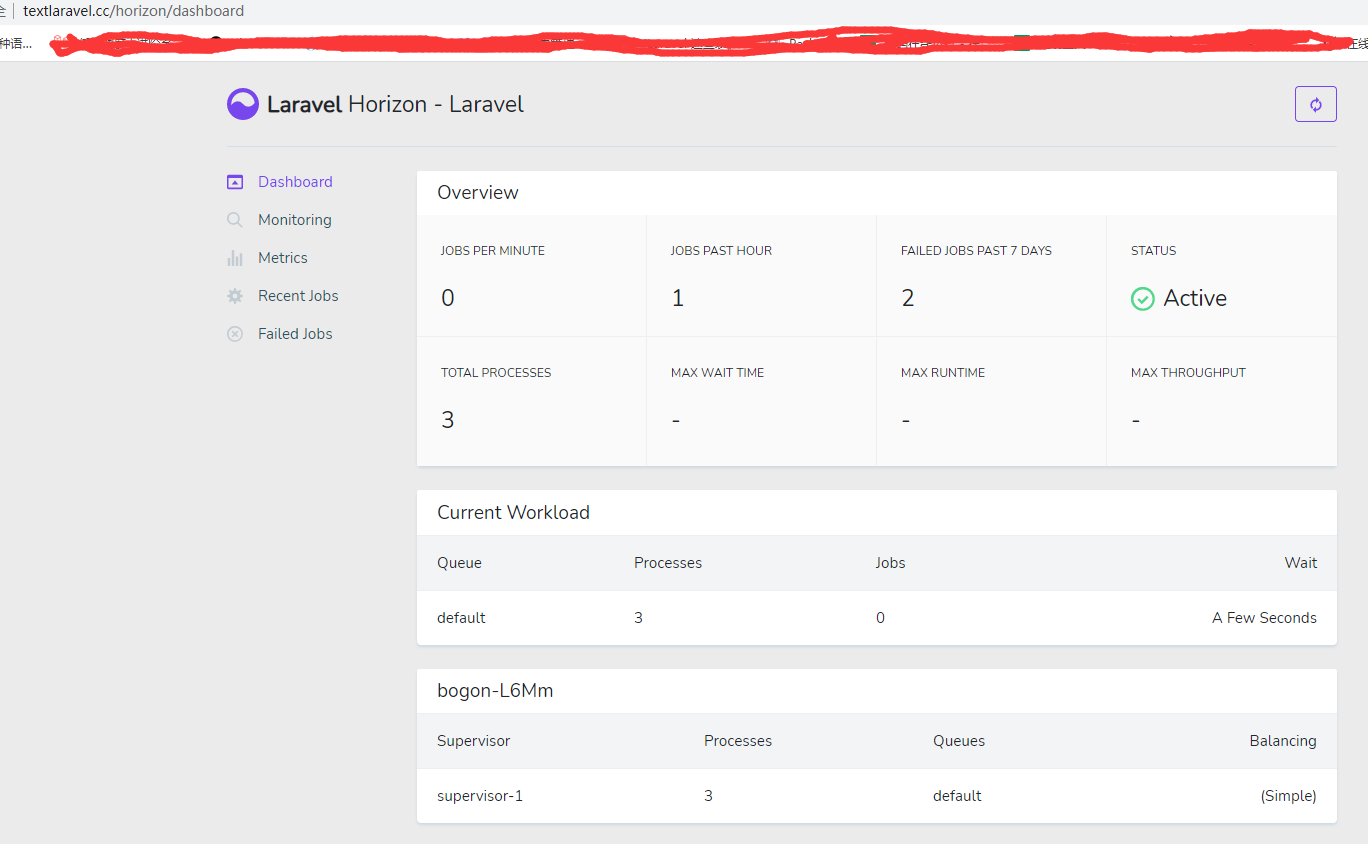The width and height of the screenshot is (1368, 844).
Task: Click the FAILED JOBS PAST 7 DAYS label
Action: pos(976,251)
